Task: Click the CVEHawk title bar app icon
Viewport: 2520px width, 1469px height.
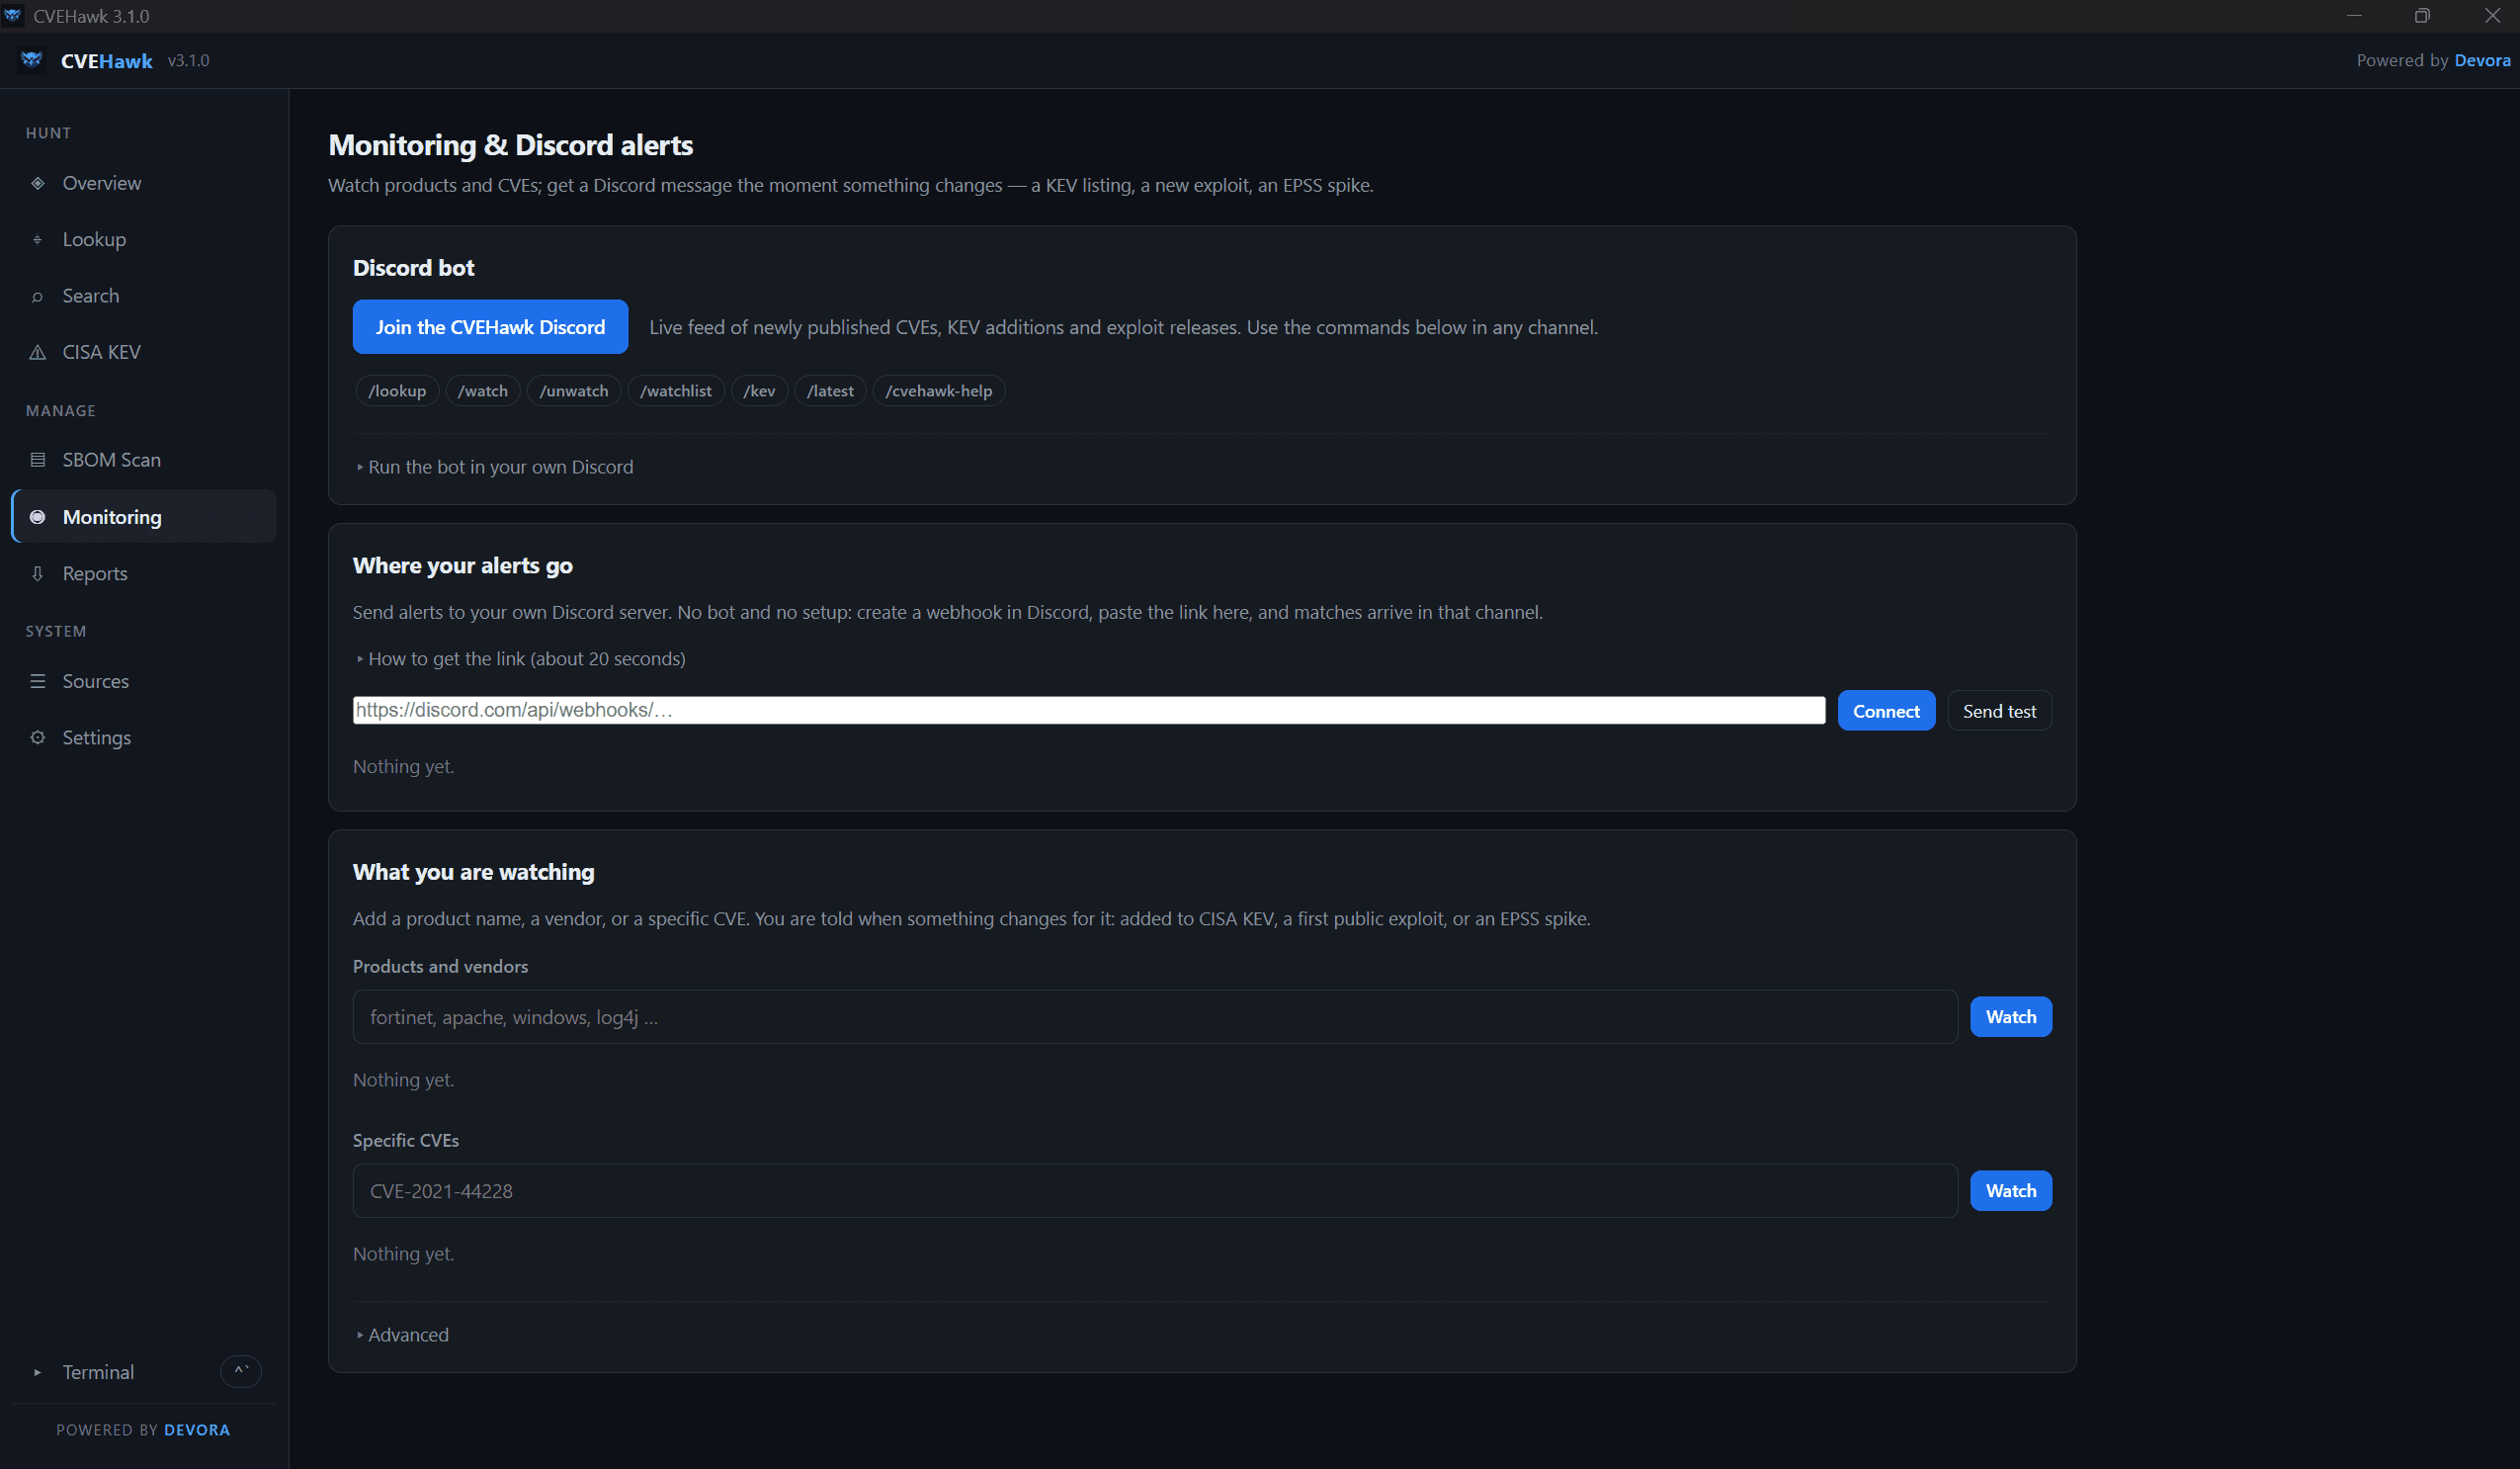Action: 13,15
